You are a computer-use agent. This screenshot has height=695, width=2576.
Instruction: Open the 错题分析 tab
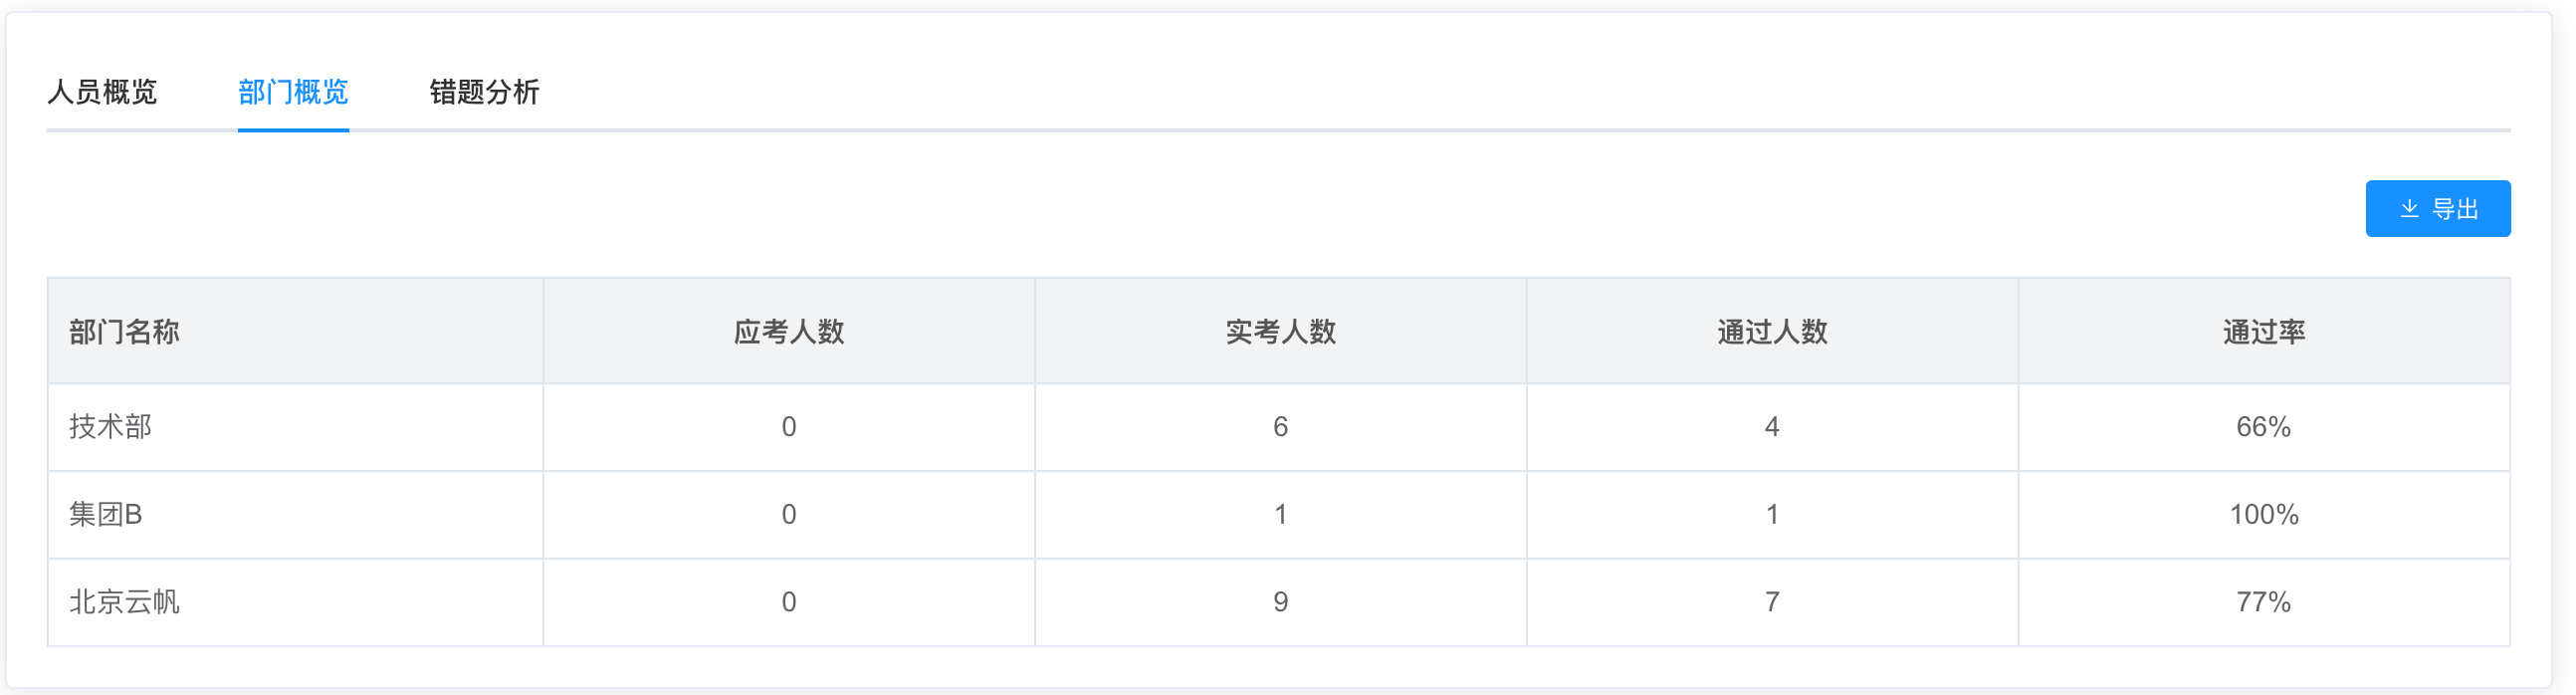point(484,92)
